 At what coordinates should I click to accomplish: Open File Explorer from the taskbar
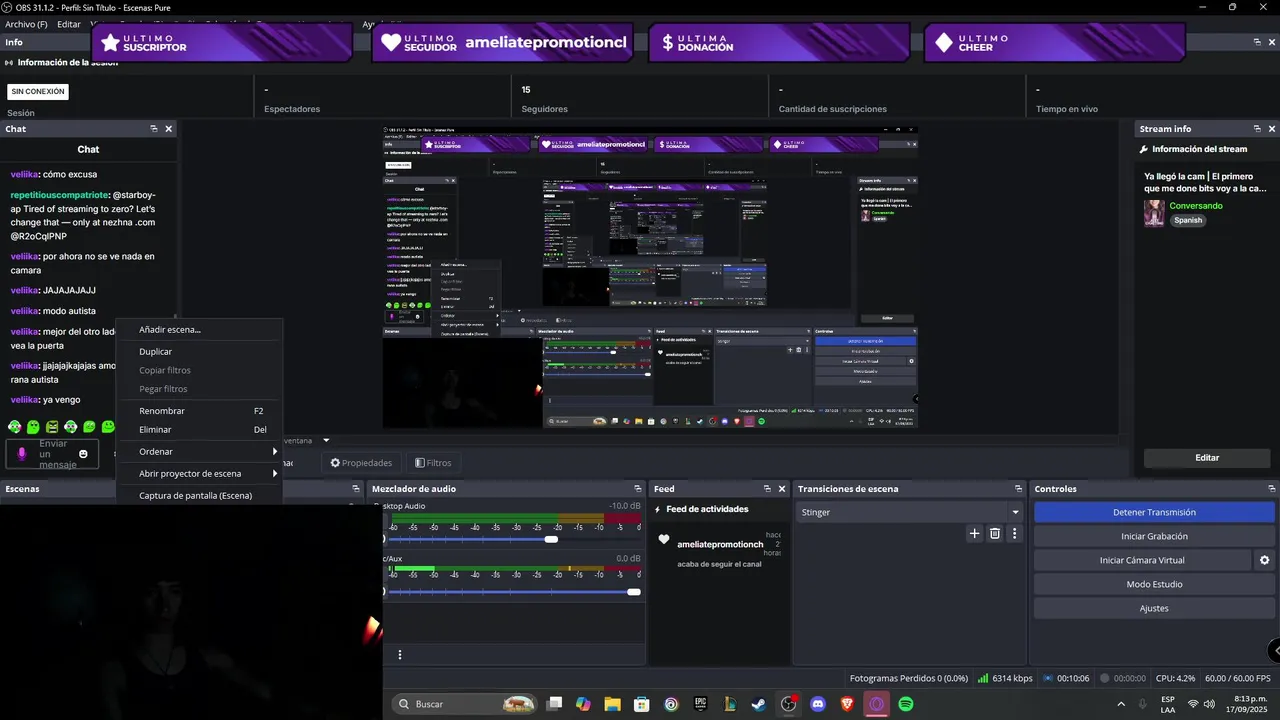[x=612, y=704]
